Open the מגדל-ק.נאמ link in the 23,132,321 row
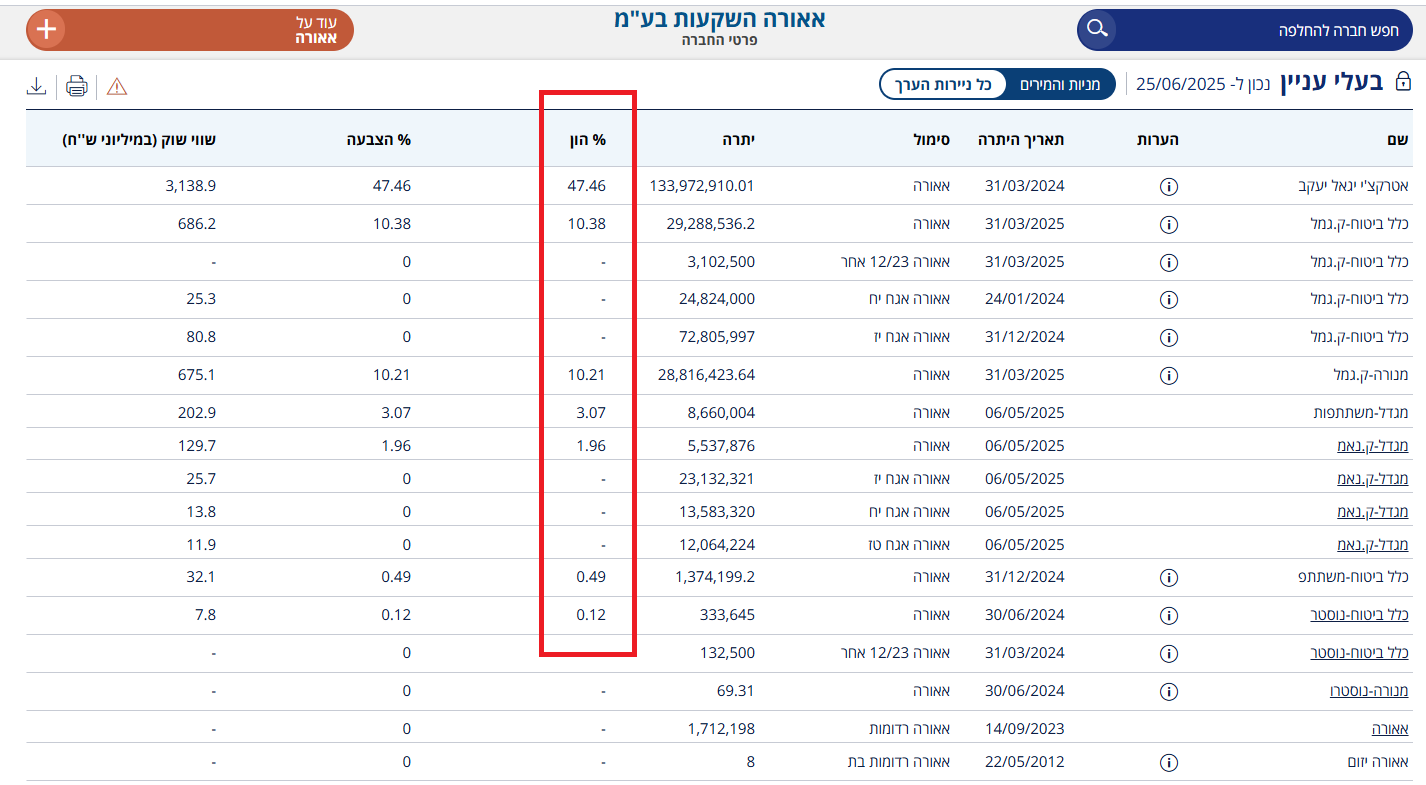 (x=1373, y=479)
